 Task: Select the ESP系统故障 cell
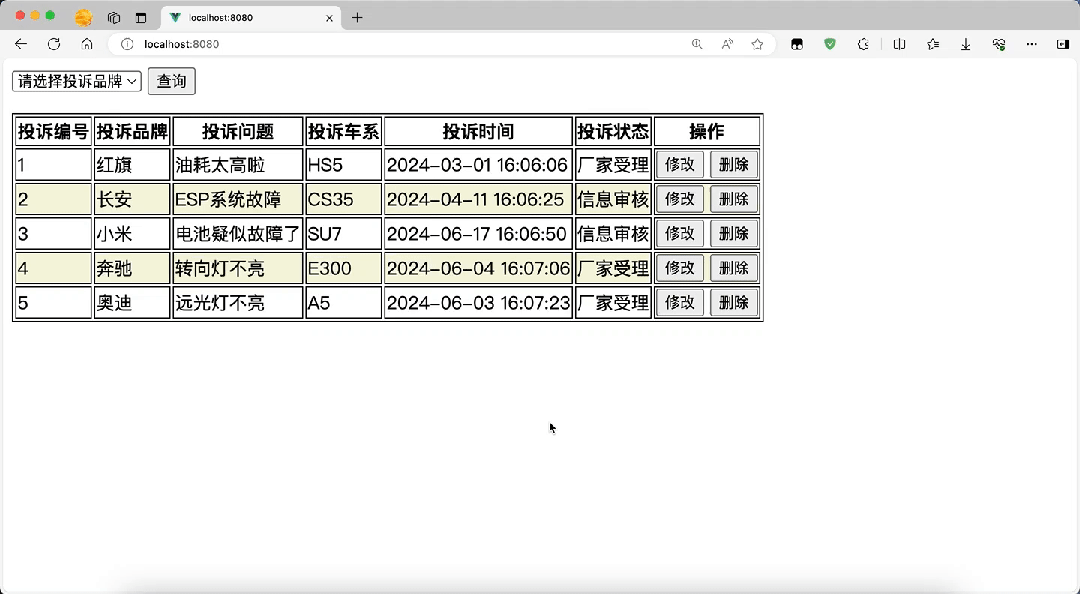click(238, 199)
